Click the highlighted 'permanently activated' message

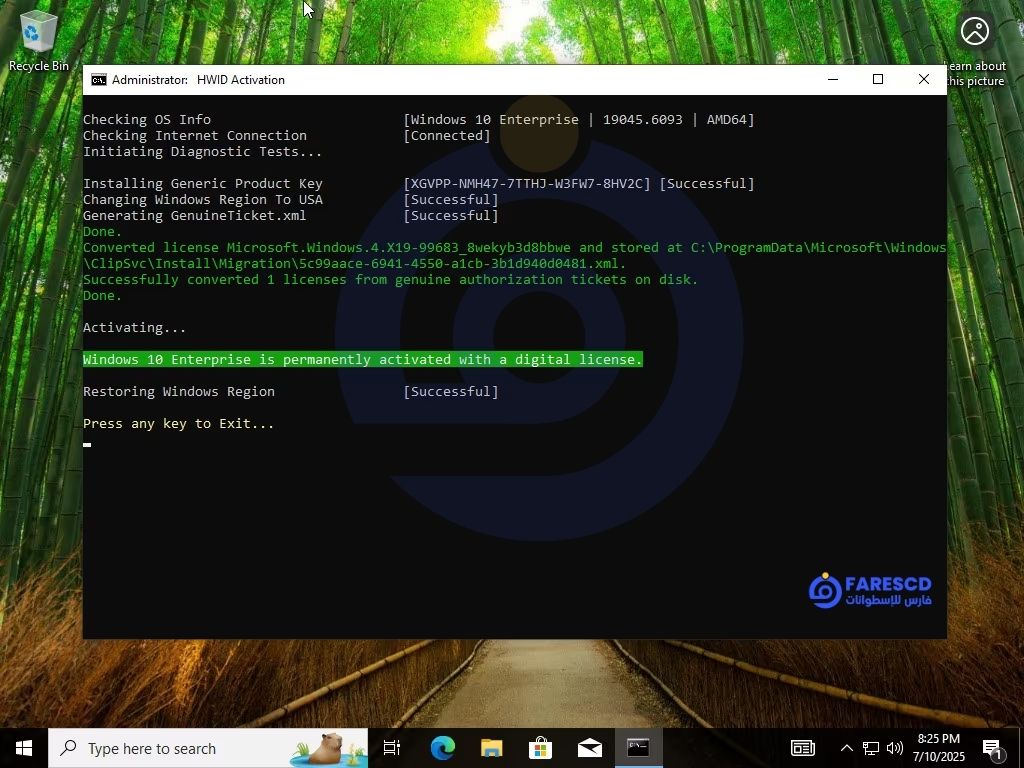click(x=362, y=359)
